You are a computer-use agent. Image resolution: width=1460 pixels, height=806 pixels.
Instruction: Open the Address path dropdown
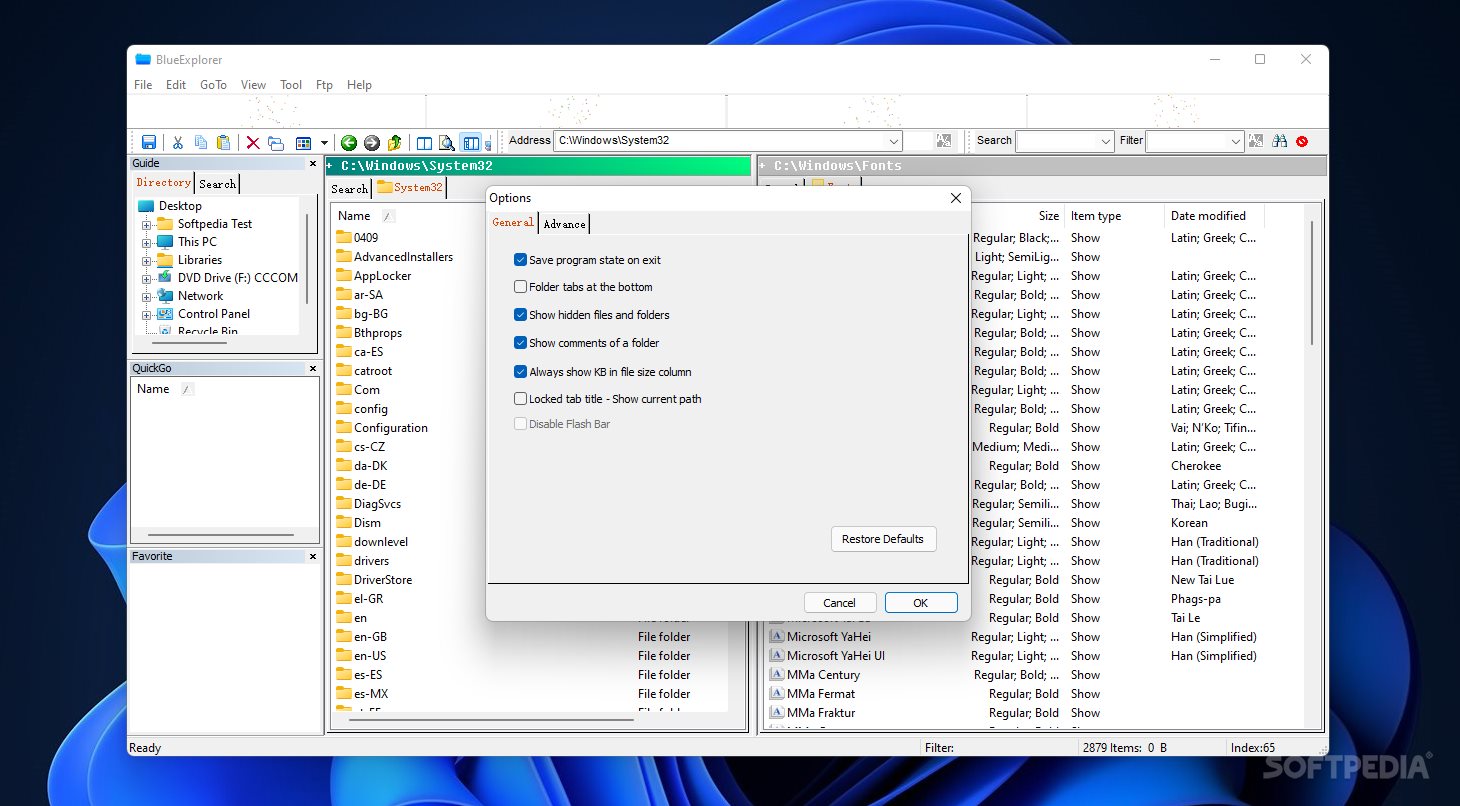pos(893,141)
